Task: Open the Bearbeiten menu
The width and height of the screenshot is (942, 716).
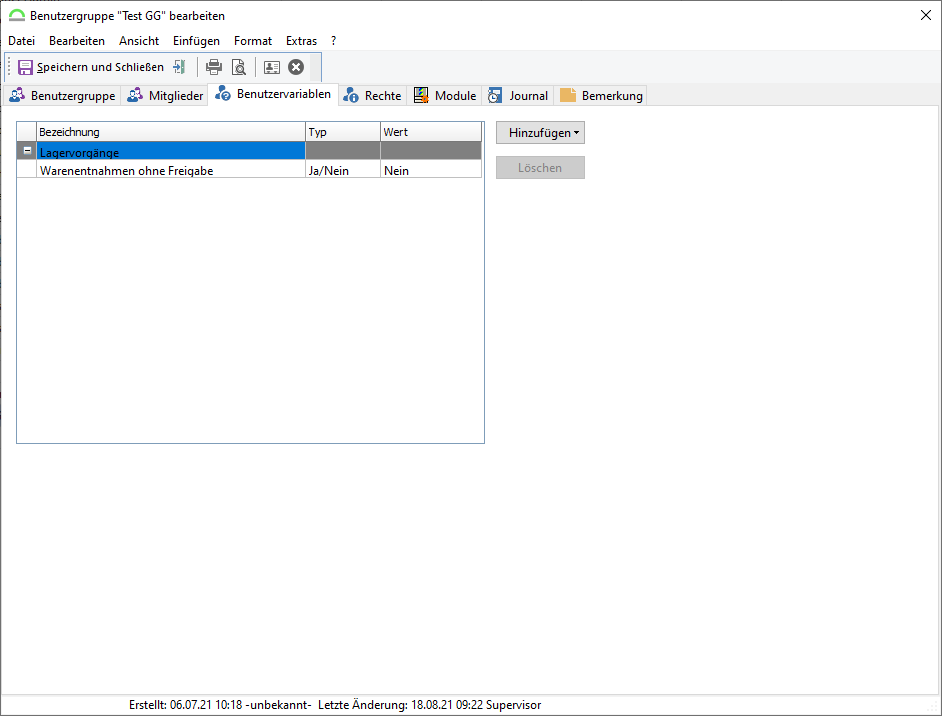Action: (77, 41)
